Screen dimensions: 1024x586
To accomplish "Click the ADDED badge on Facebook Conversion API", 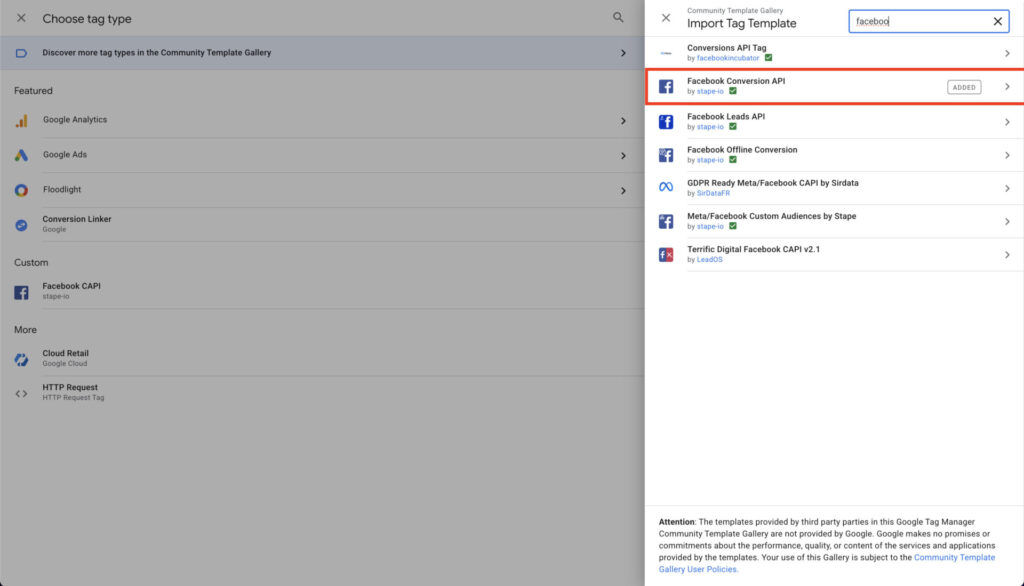I will coord(964,87).
